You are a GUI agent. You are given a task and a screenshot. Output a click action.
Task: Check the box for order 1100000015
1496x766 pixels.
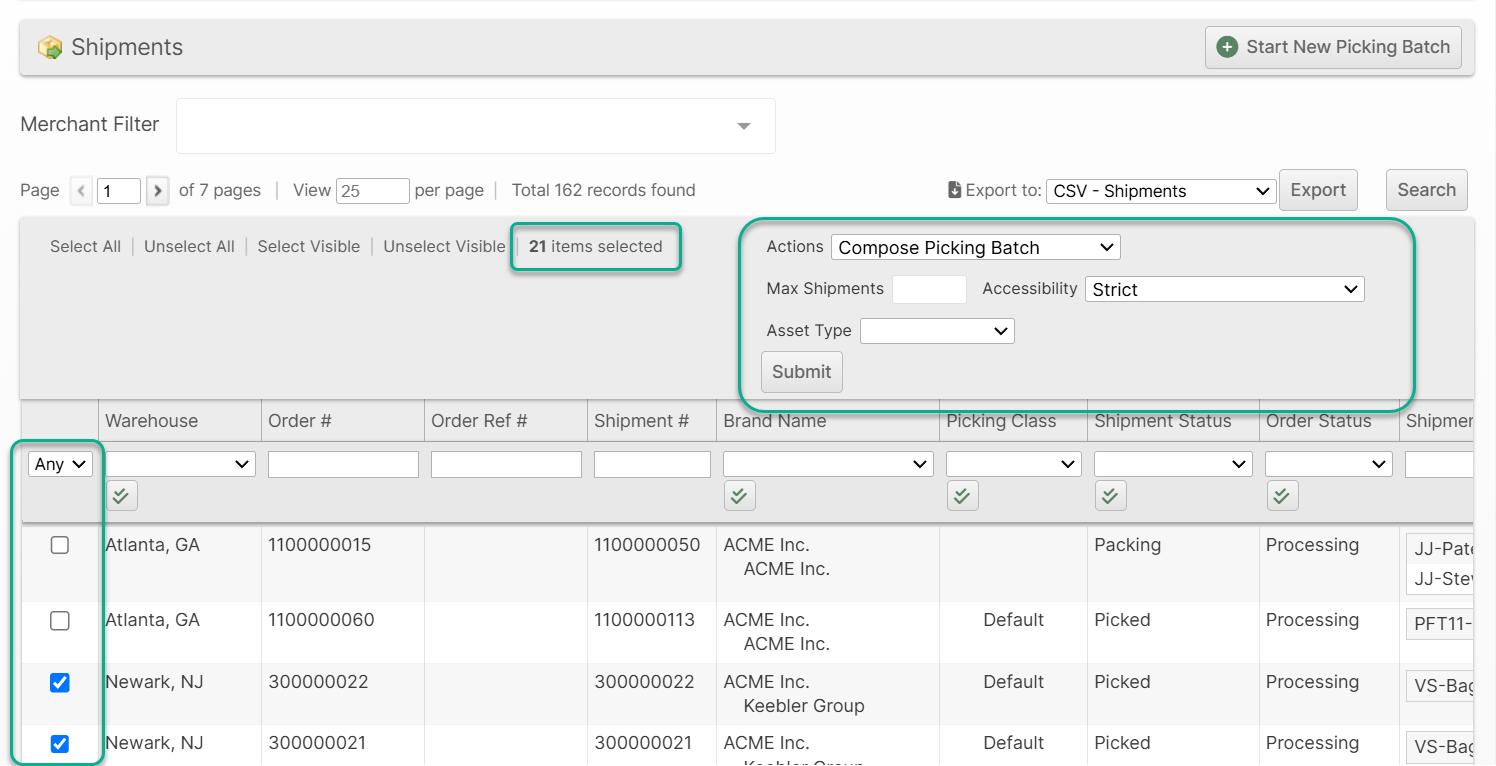(x=60, y=545)
